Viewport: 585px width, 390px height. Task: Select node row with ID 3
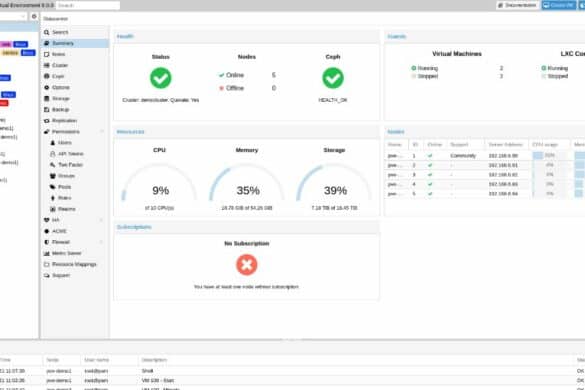[485, 175]
